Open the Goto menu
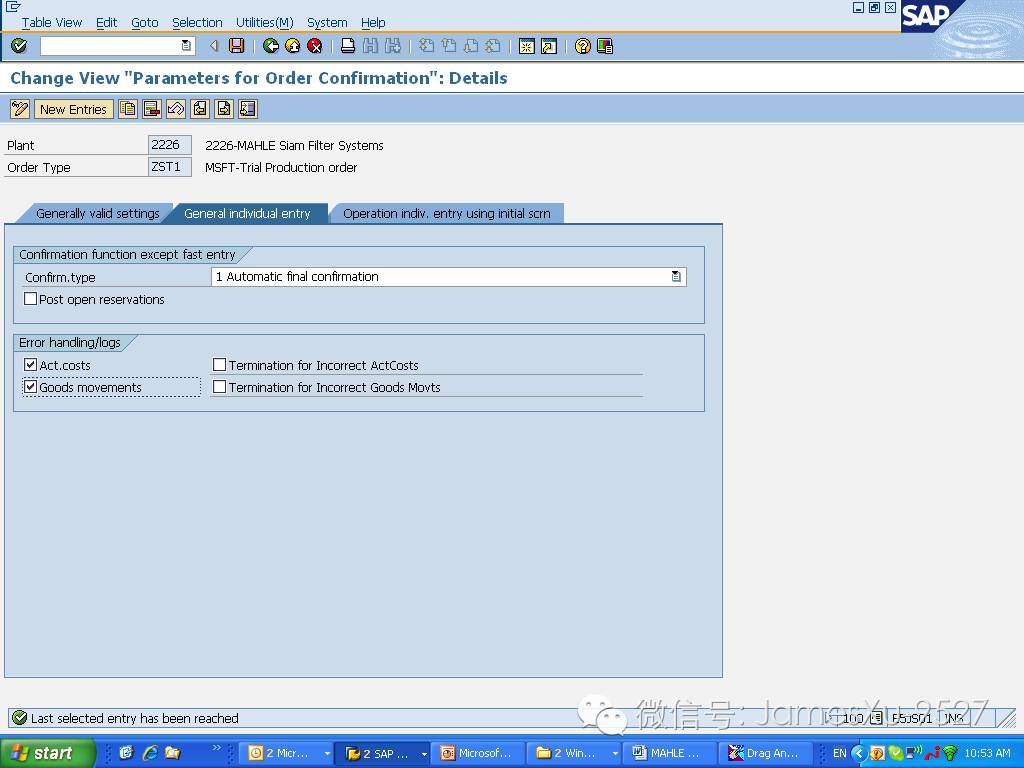The width and height of the screenshot is (1024, 768). tap(144, 23)
